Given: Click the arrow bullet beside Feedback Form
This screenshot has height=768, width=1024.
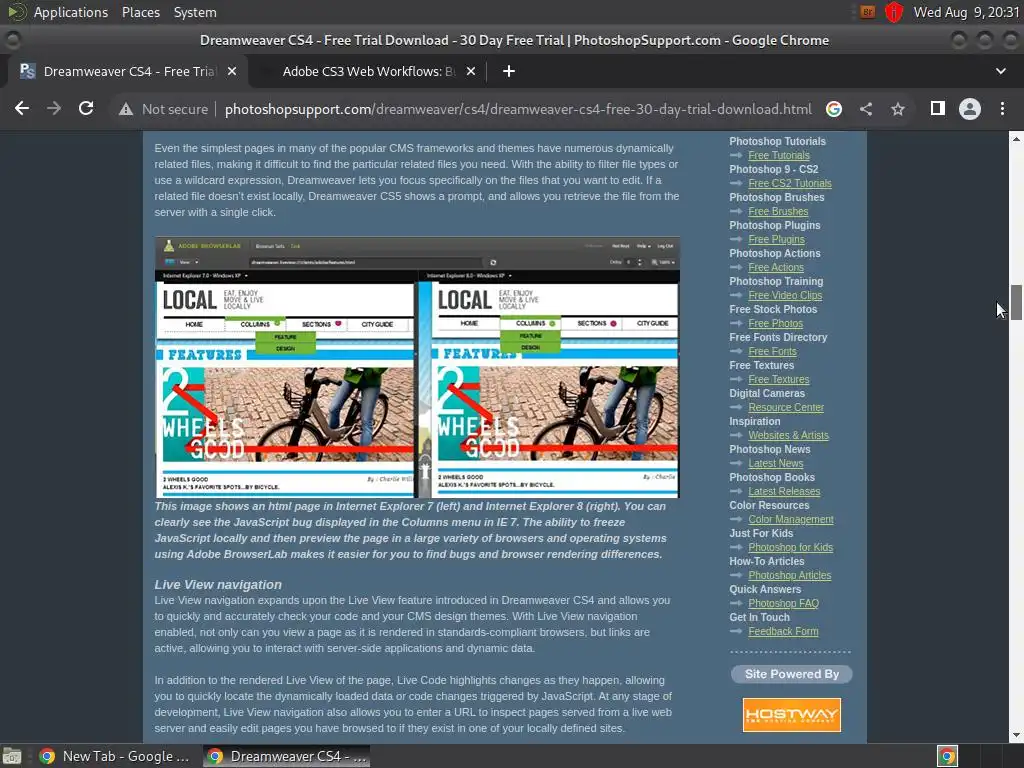Looking at the screenshot, I should [736, 632].
